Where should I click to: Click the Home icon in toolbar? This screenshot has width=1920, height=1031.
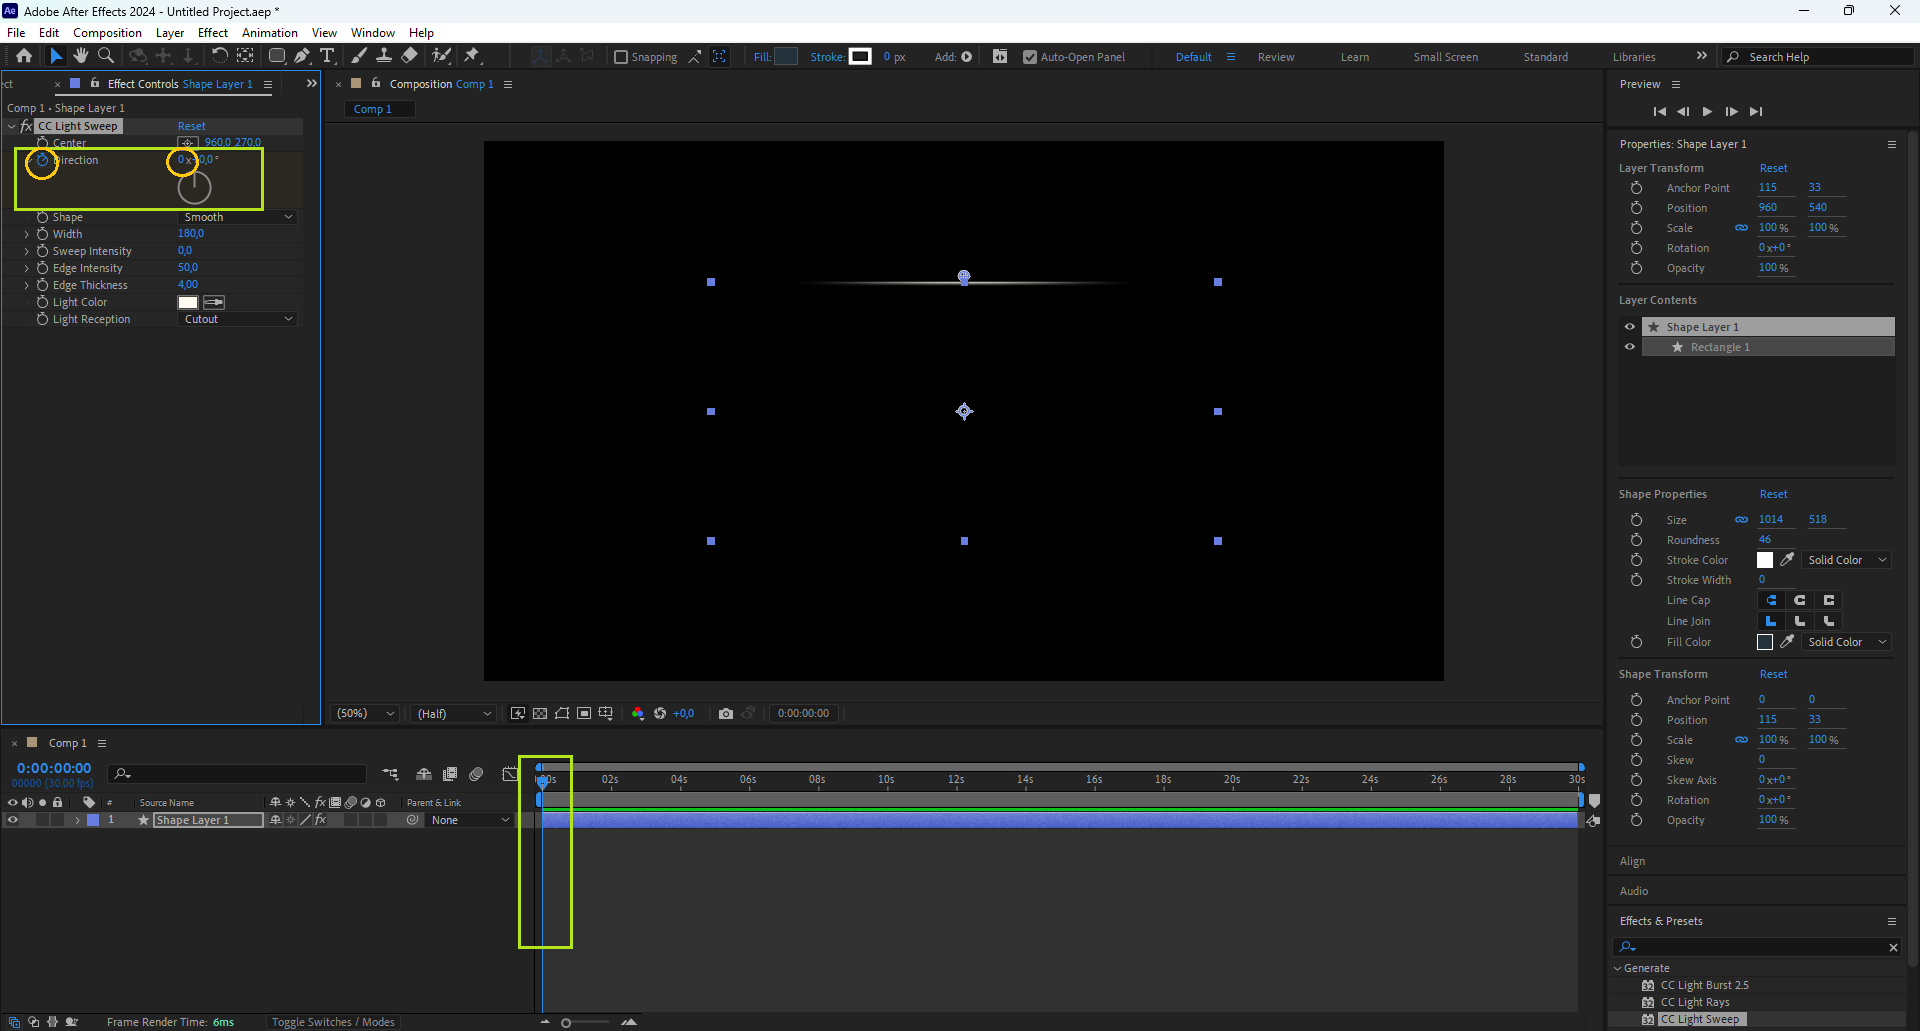24,56
